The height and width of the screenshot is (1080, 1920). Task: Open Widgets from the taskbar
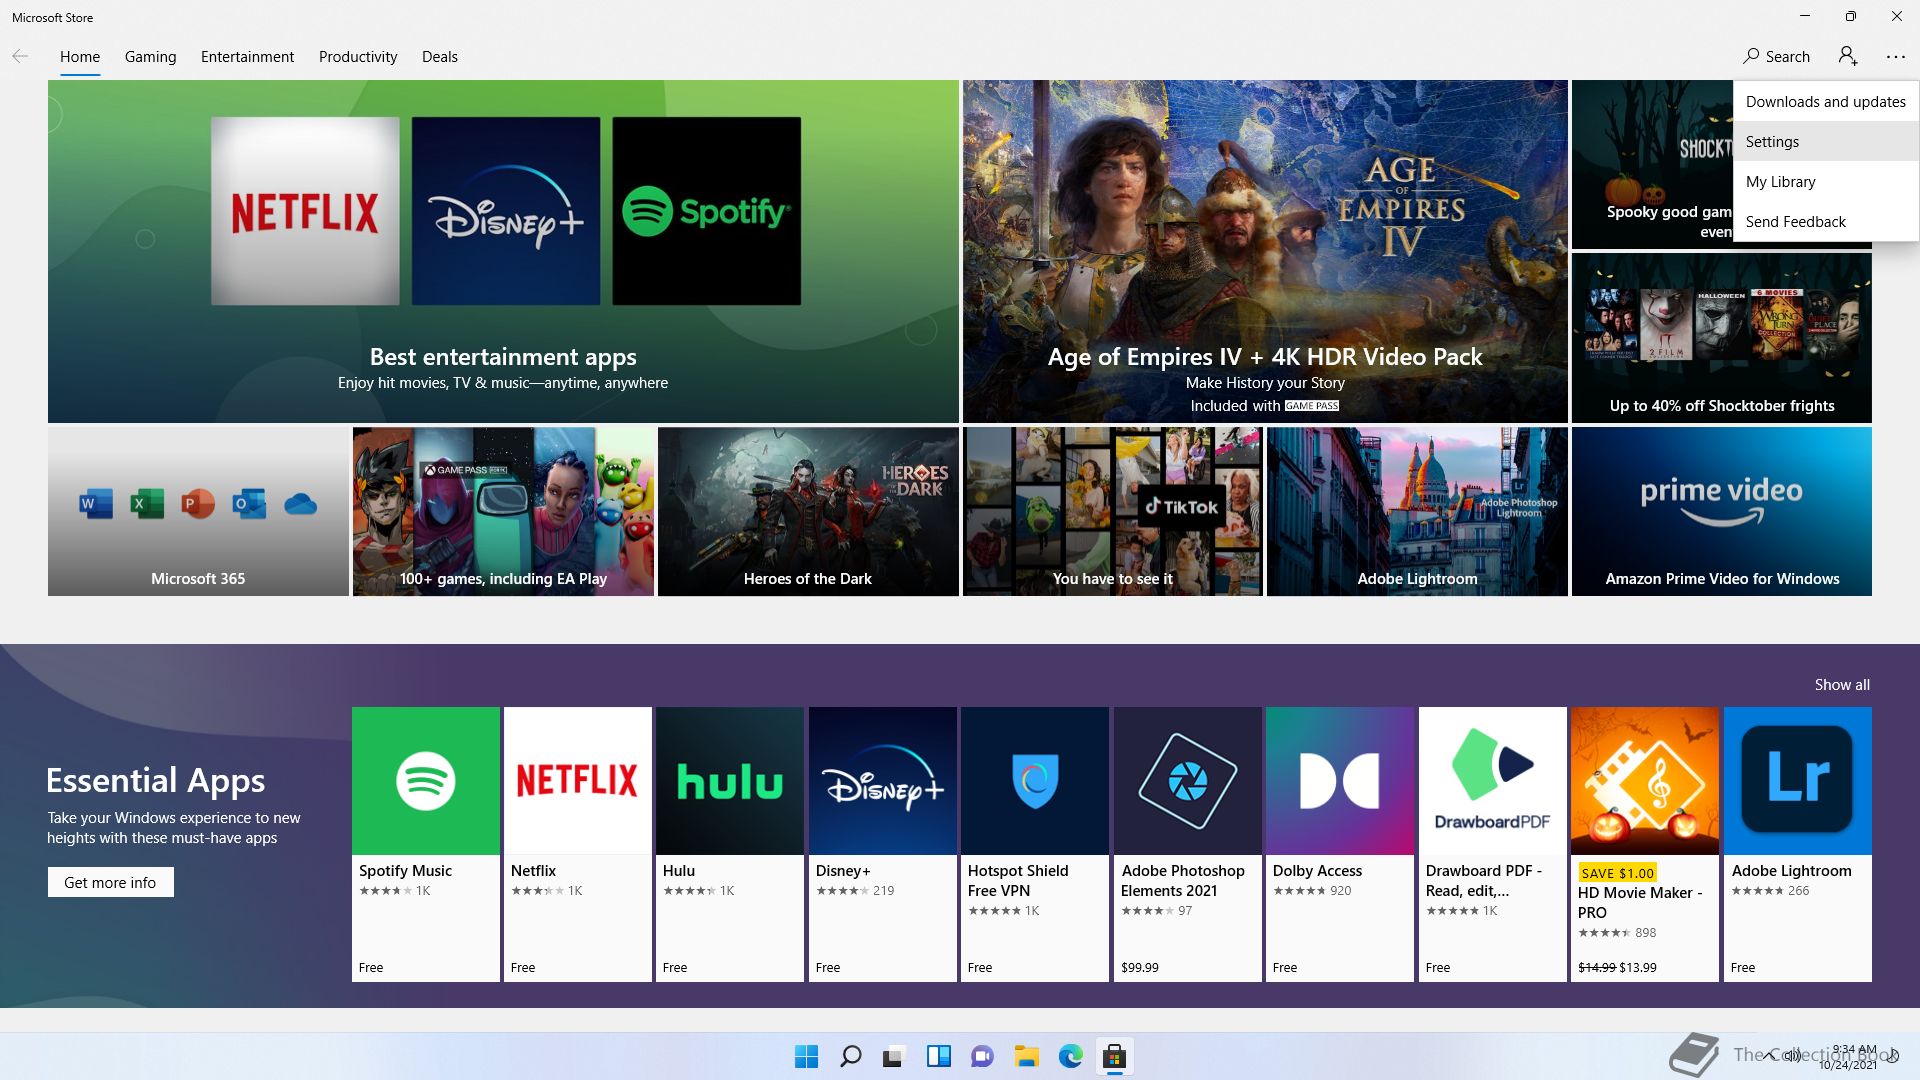point(939,1056)
